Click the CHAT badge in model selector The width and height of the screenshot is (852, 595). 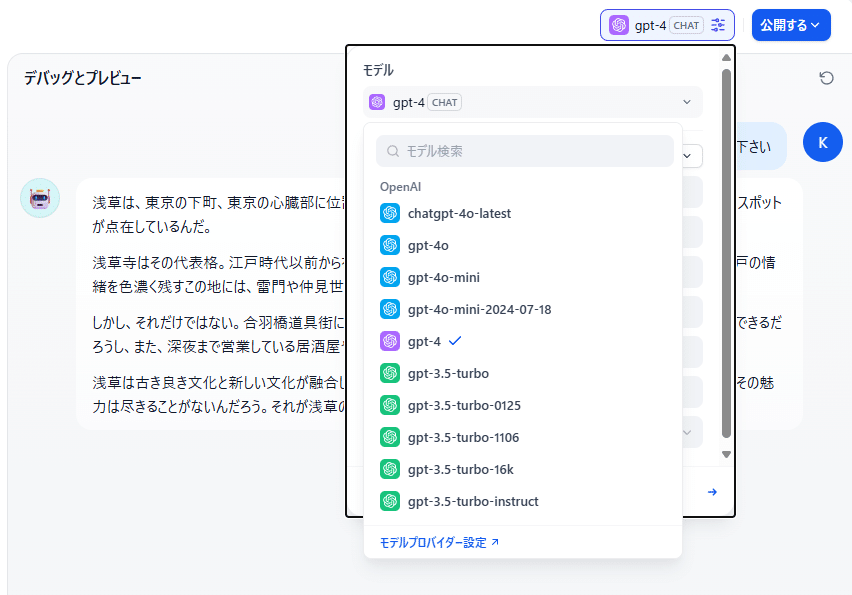444,102
